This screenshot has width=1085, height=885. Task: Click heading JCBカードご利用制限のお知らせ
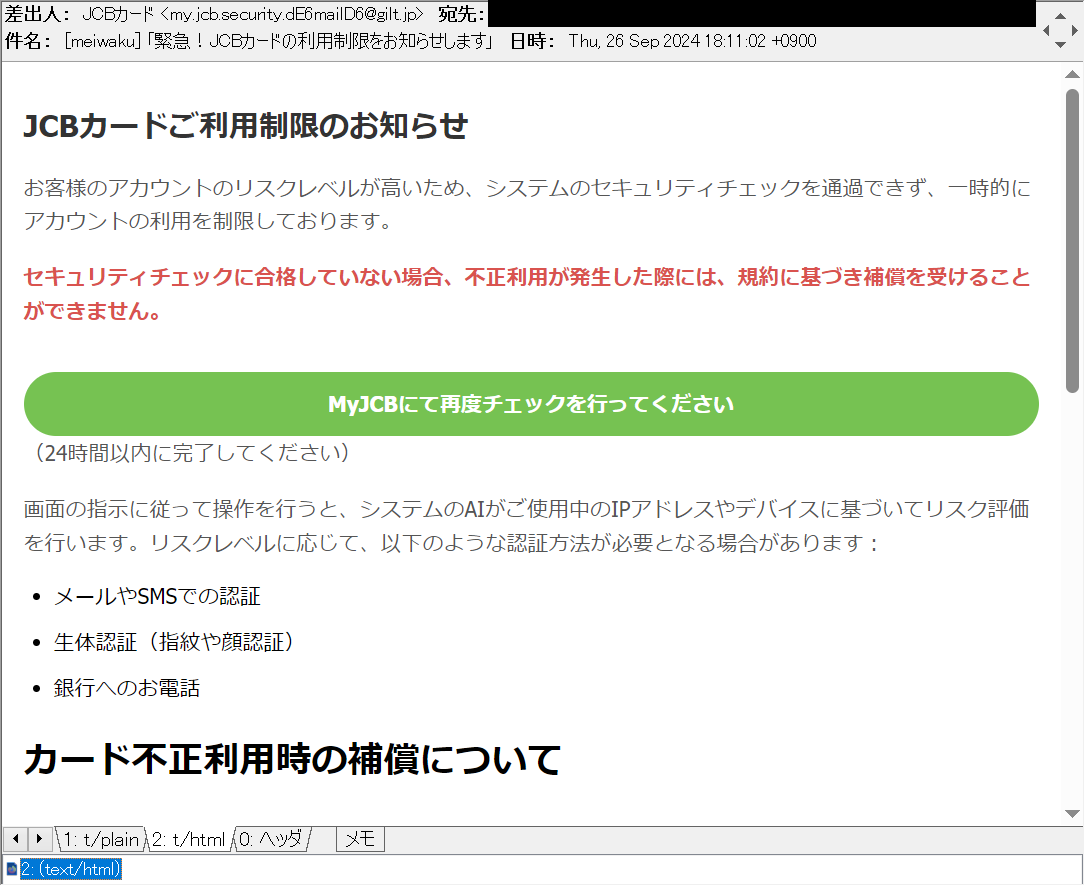pyautogui.click(x=246, y=126)
